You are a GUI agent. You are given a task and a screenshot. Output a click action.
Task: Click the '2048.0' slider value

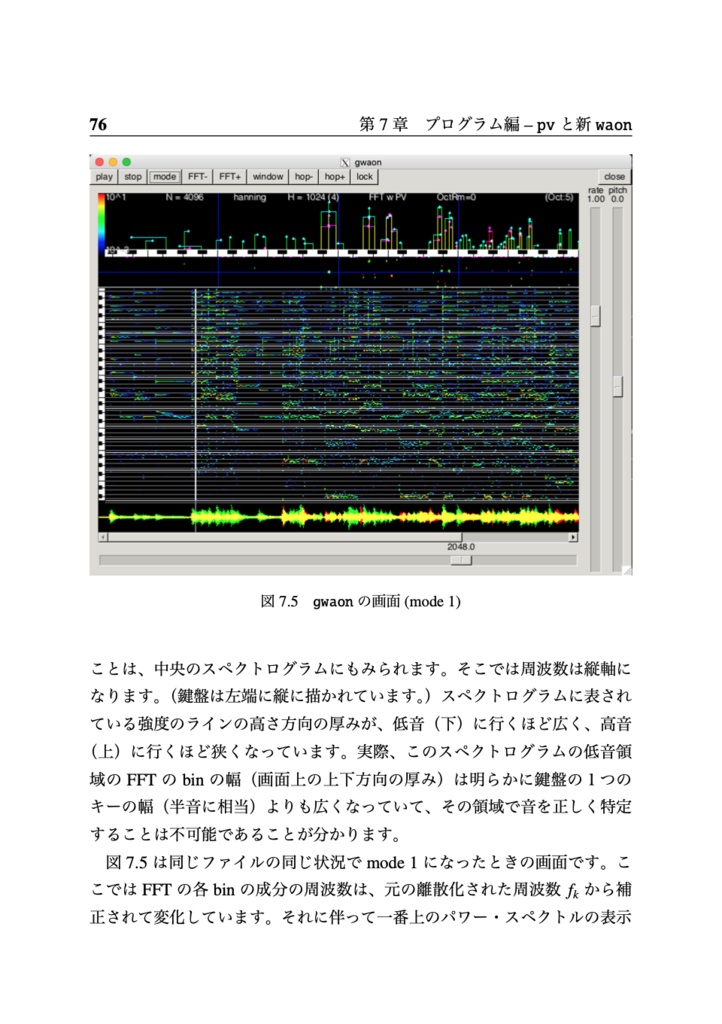461,547
